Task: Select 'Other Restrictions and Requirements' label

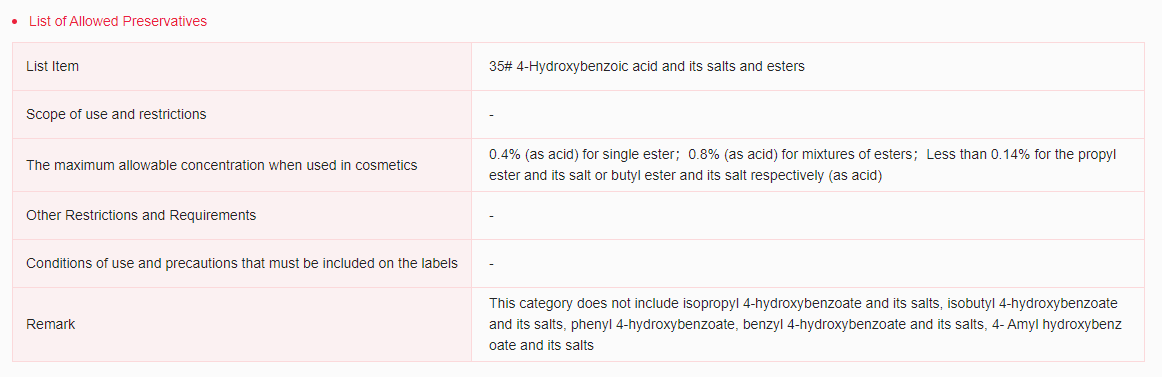Action: [x=141, y=216]
